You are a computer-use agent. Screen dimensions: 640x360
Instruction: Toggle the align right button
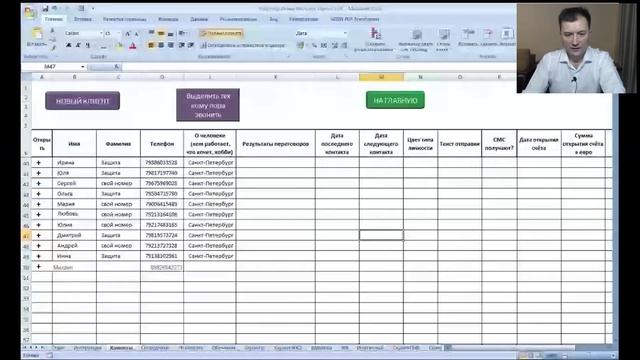click(170, 45)
